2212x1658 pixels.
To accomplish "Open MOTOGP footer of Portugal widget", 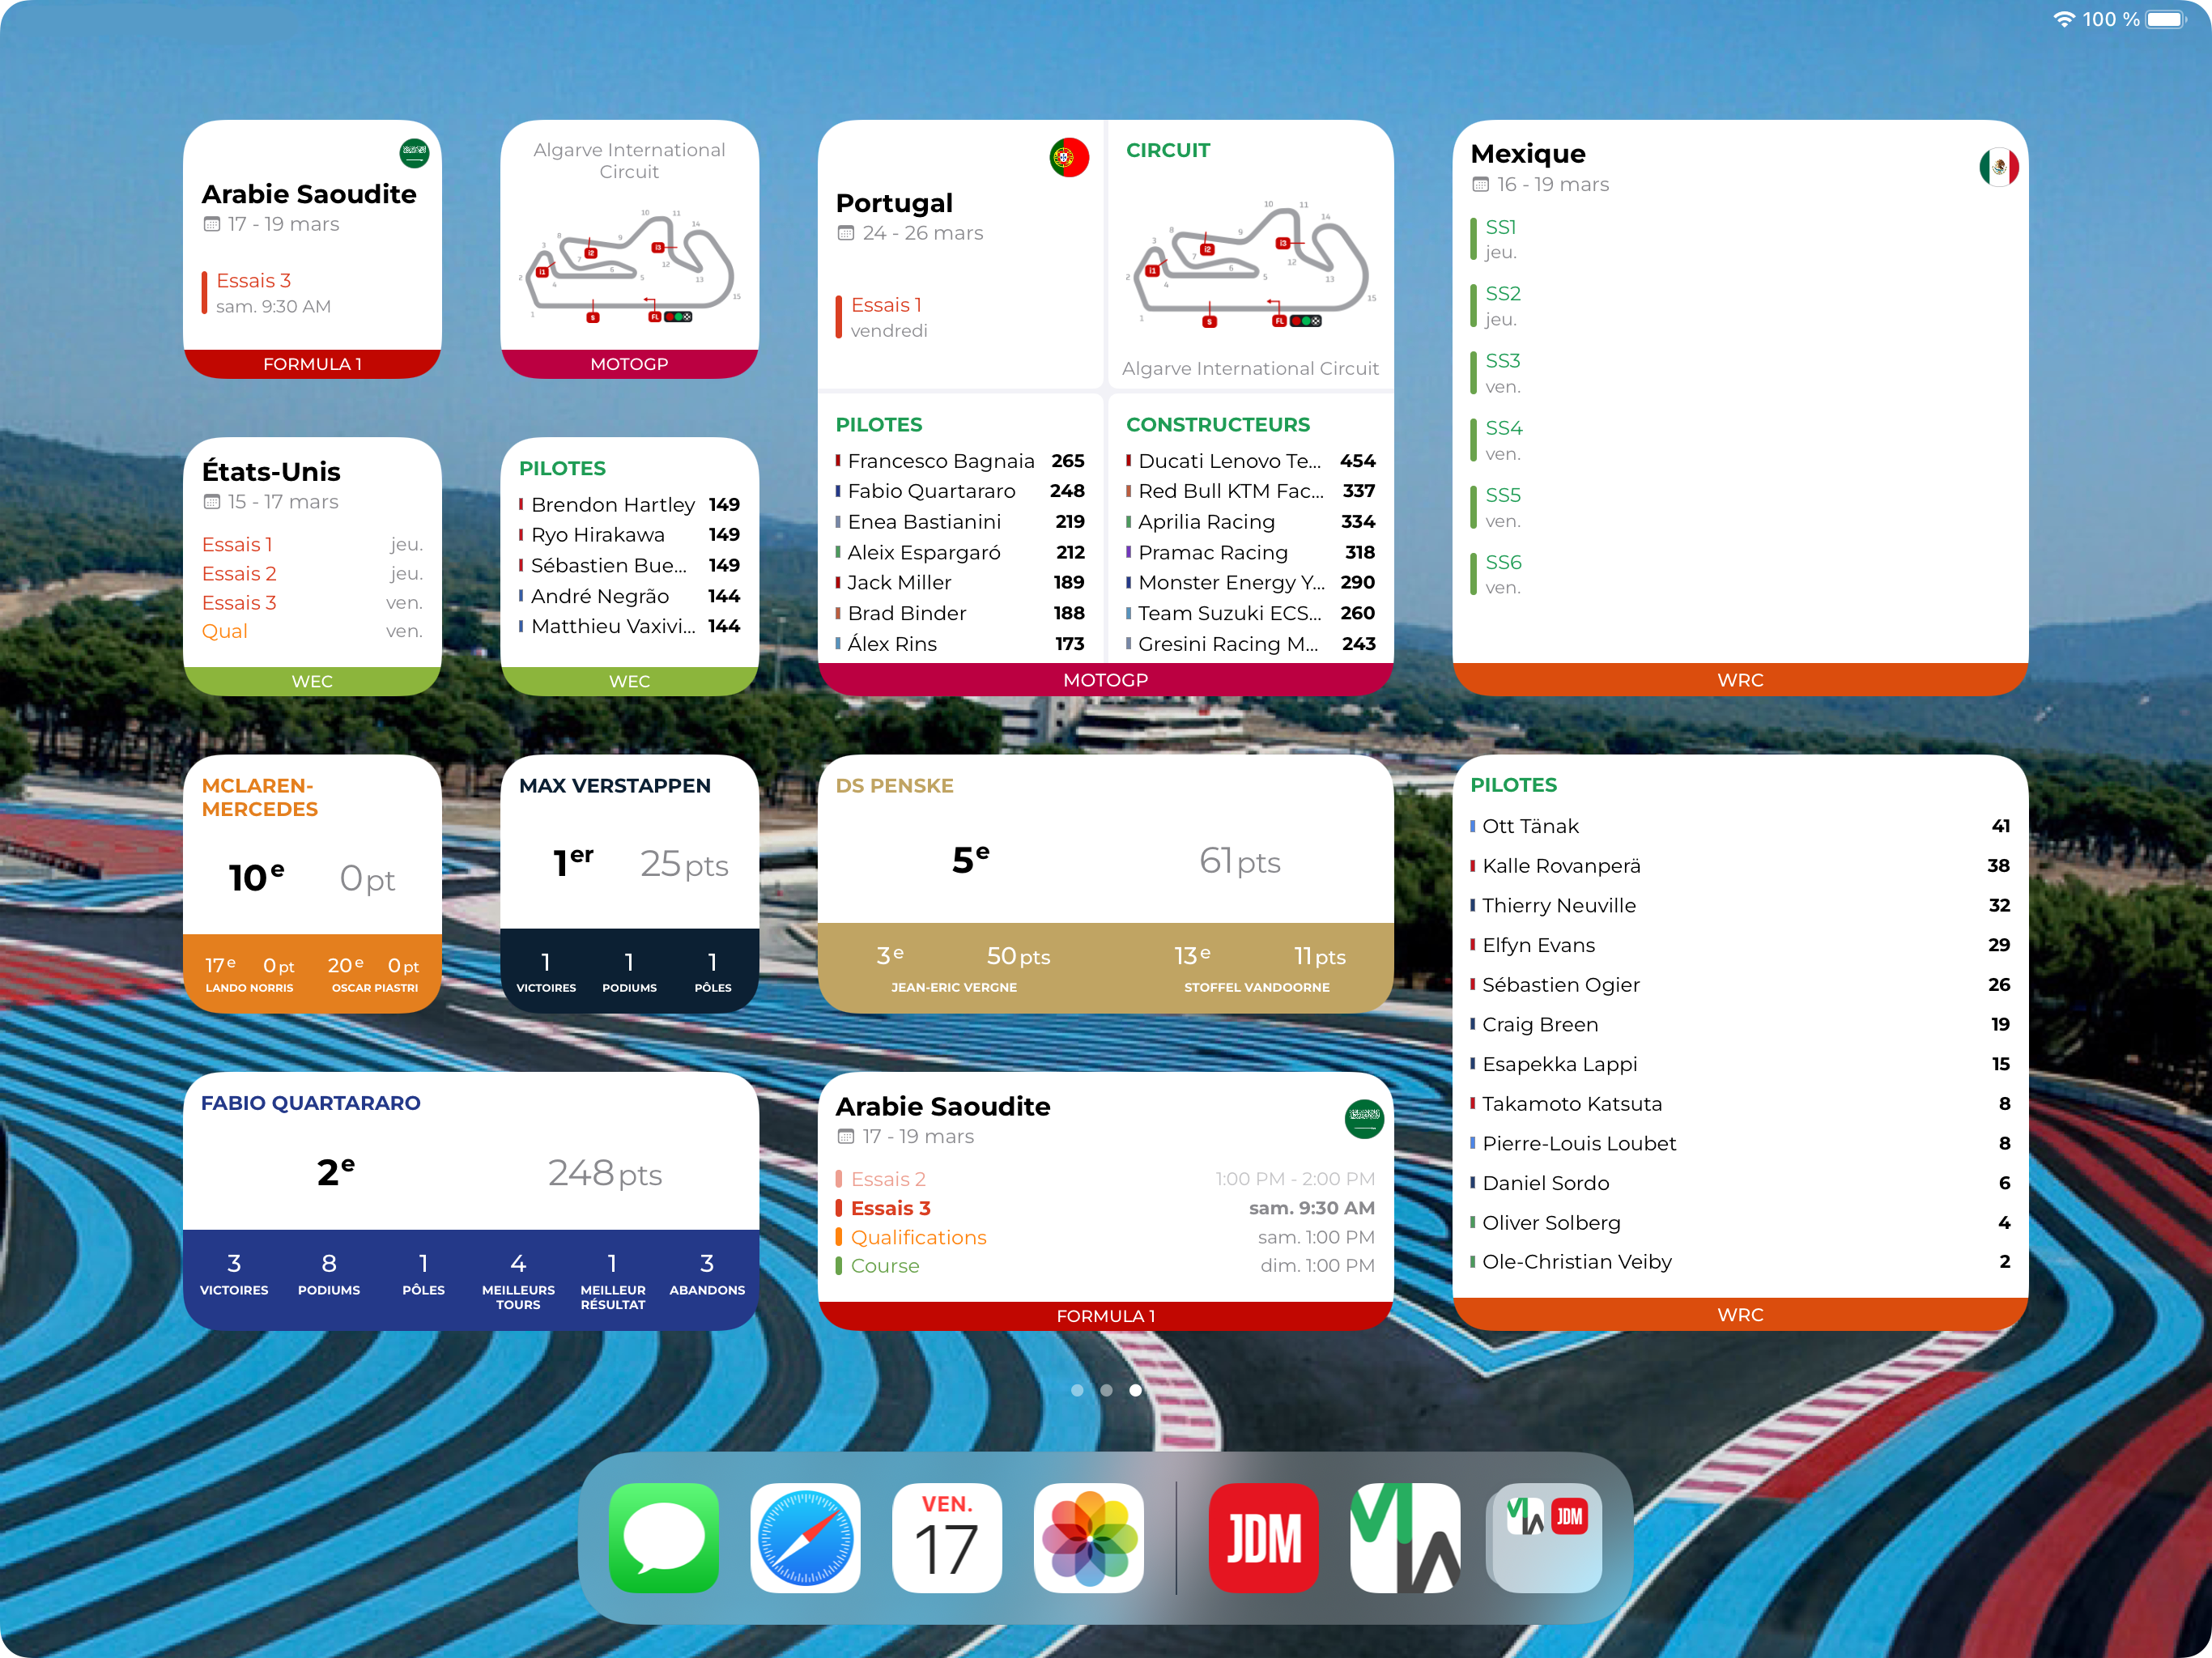I will click(1105, 680).
